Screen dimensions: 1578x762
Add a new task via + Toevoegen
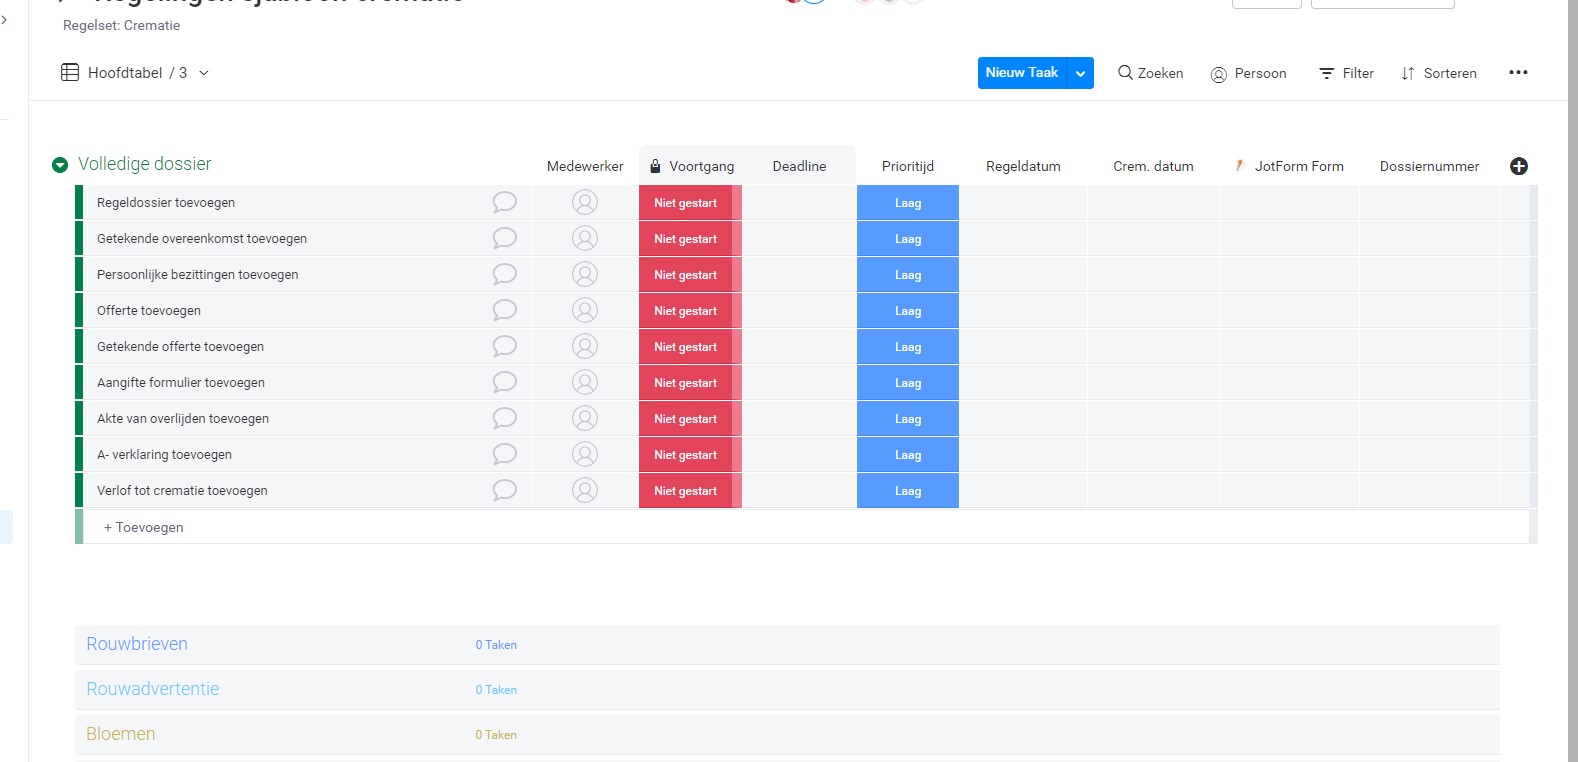[144, 527]
